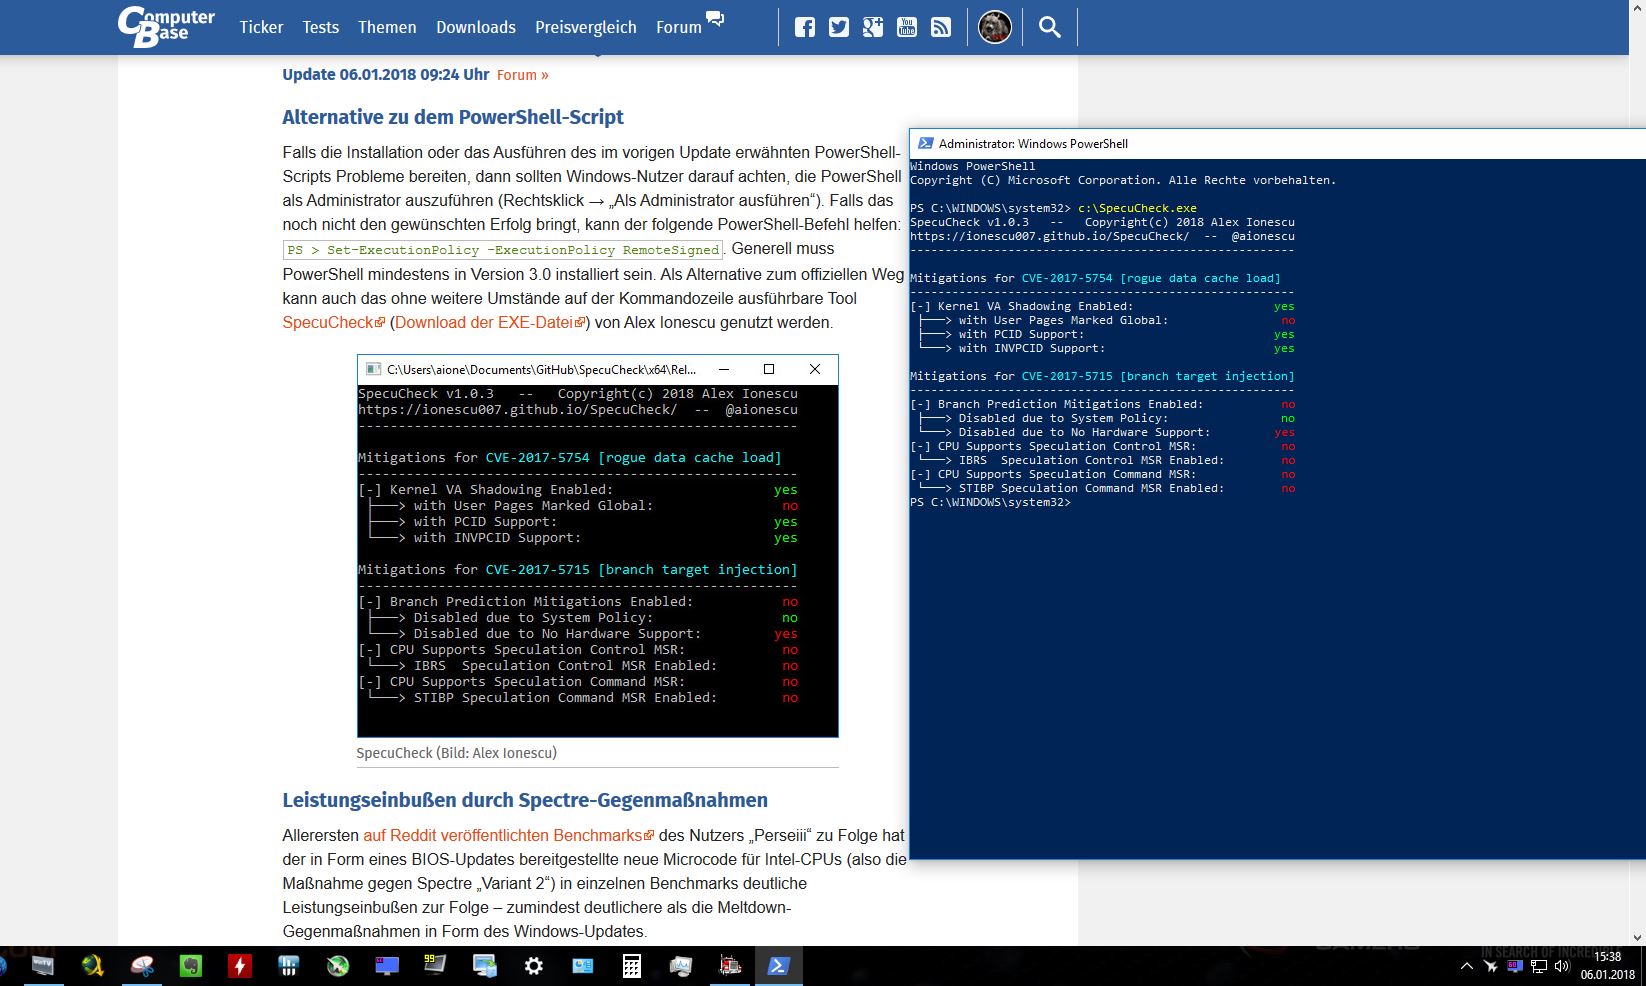
Task: Open the blue bars taskbar app
Action: click(288, 966)
